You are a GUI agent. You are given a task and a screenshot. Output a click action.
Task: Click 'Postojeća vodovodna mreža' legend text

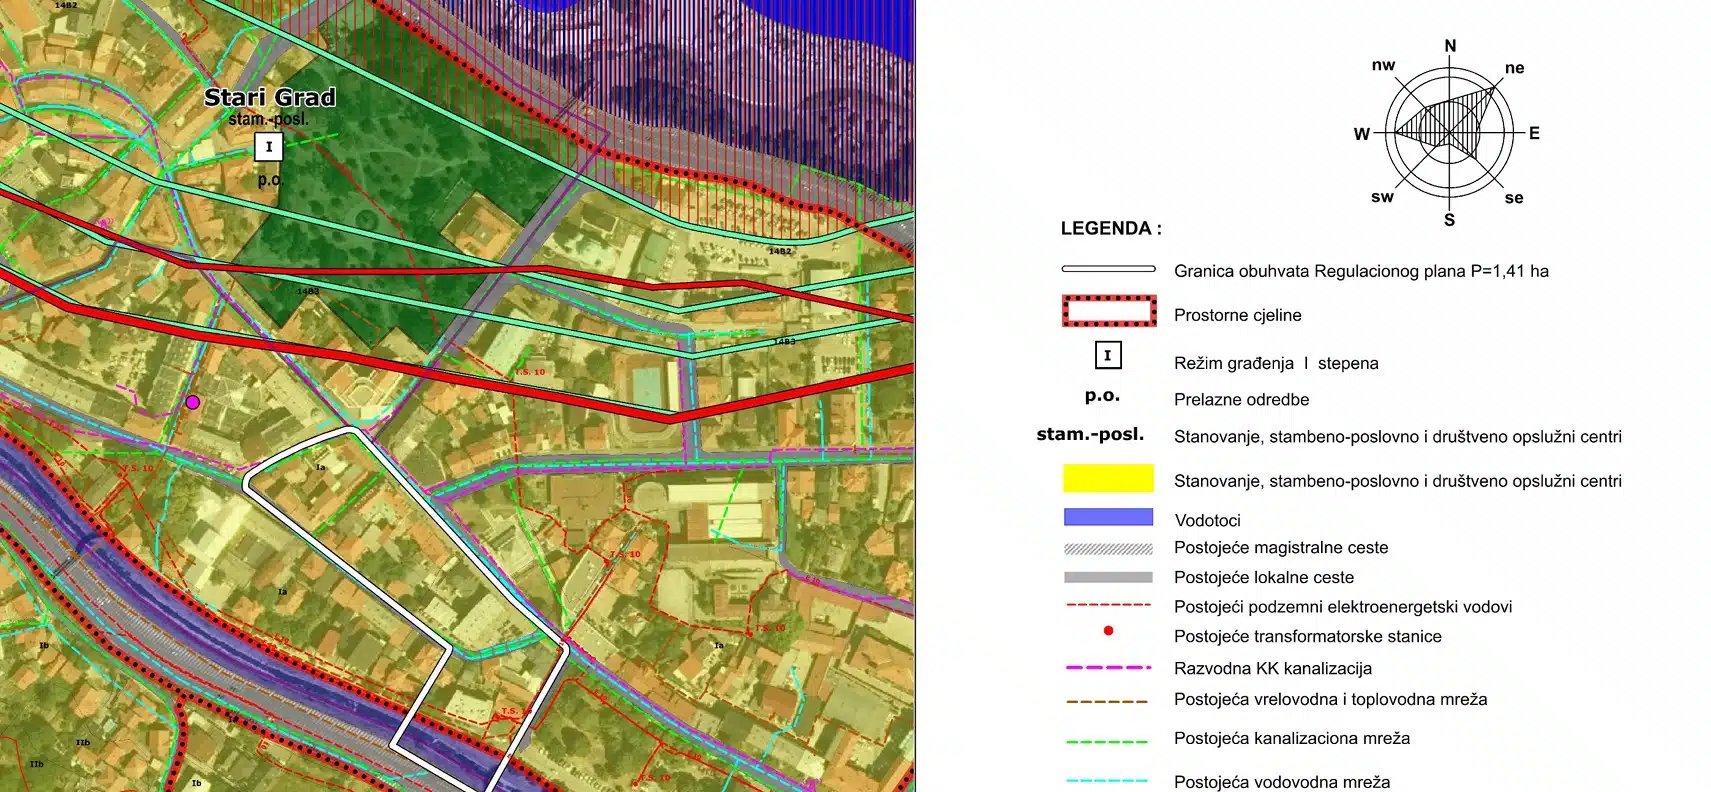(1282, 782)
